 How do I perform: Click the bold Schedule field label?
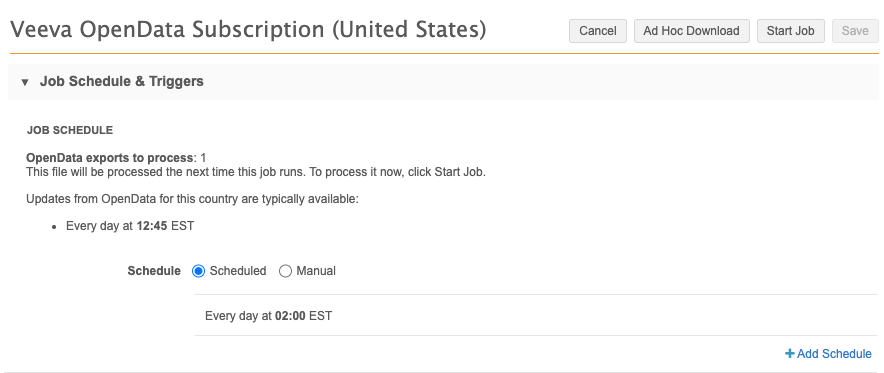click(154, 271)
